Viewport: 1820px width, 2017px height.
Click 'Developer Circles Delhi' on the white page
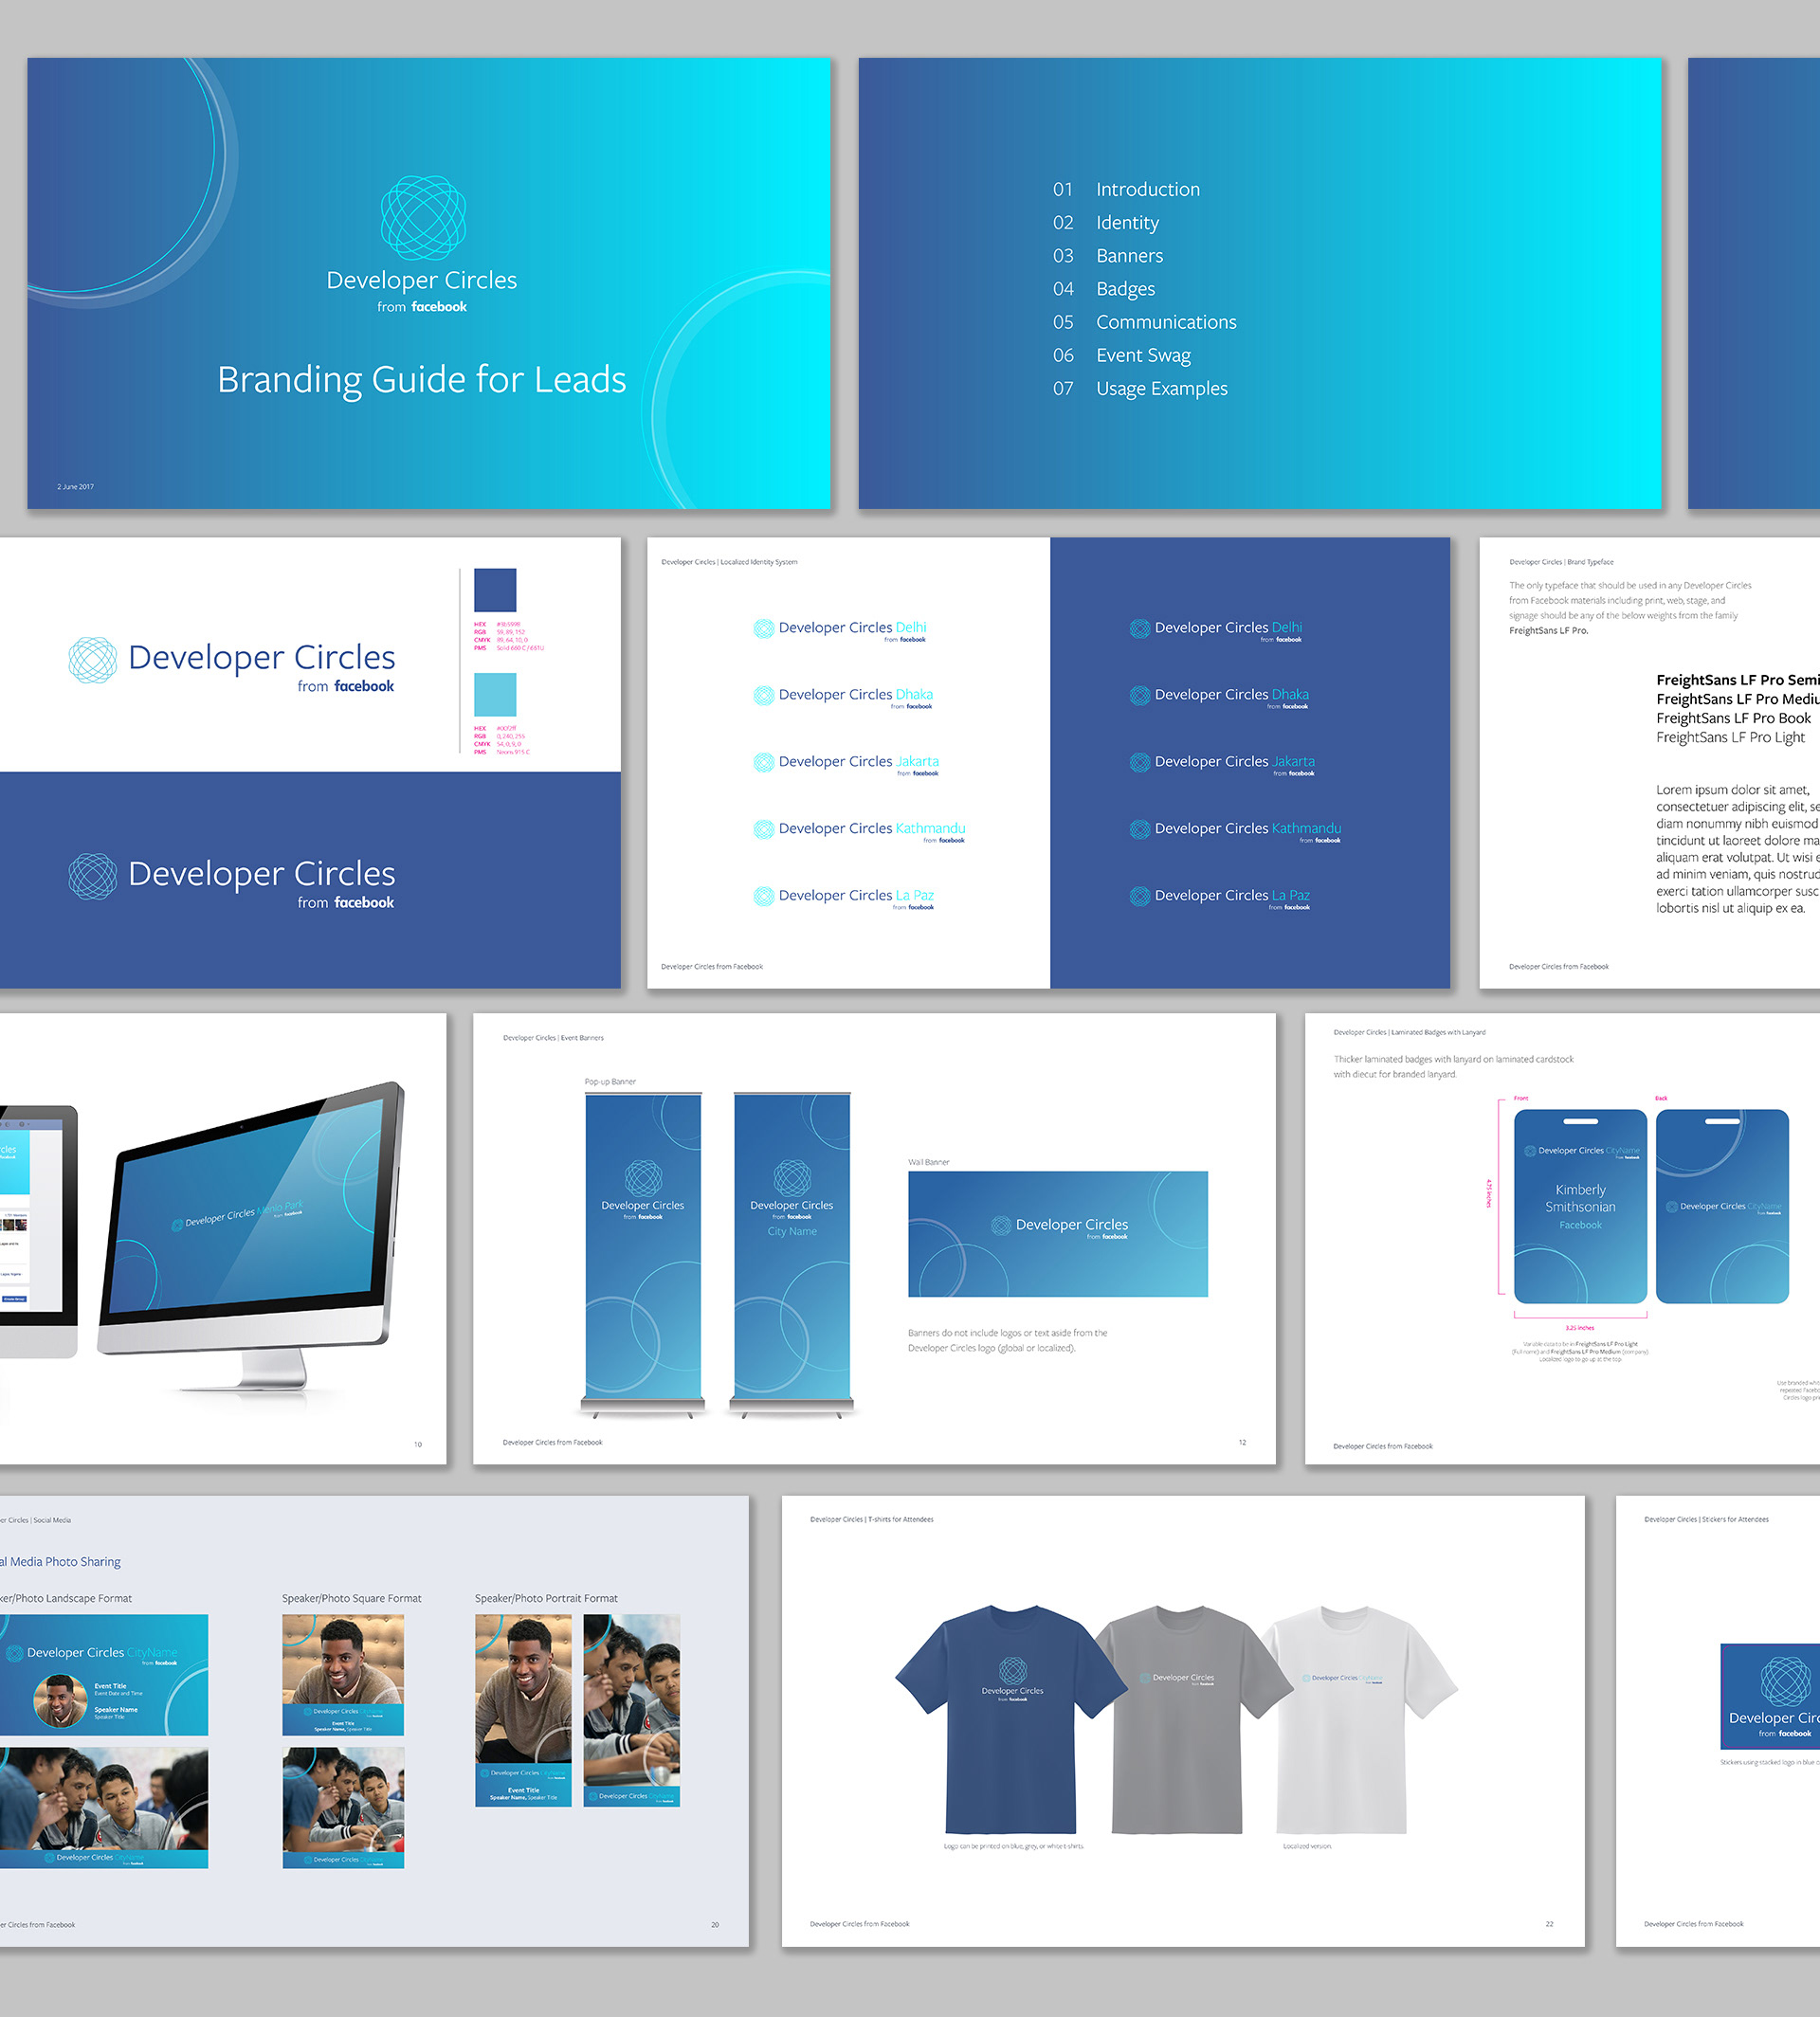(x=840, y=629)
